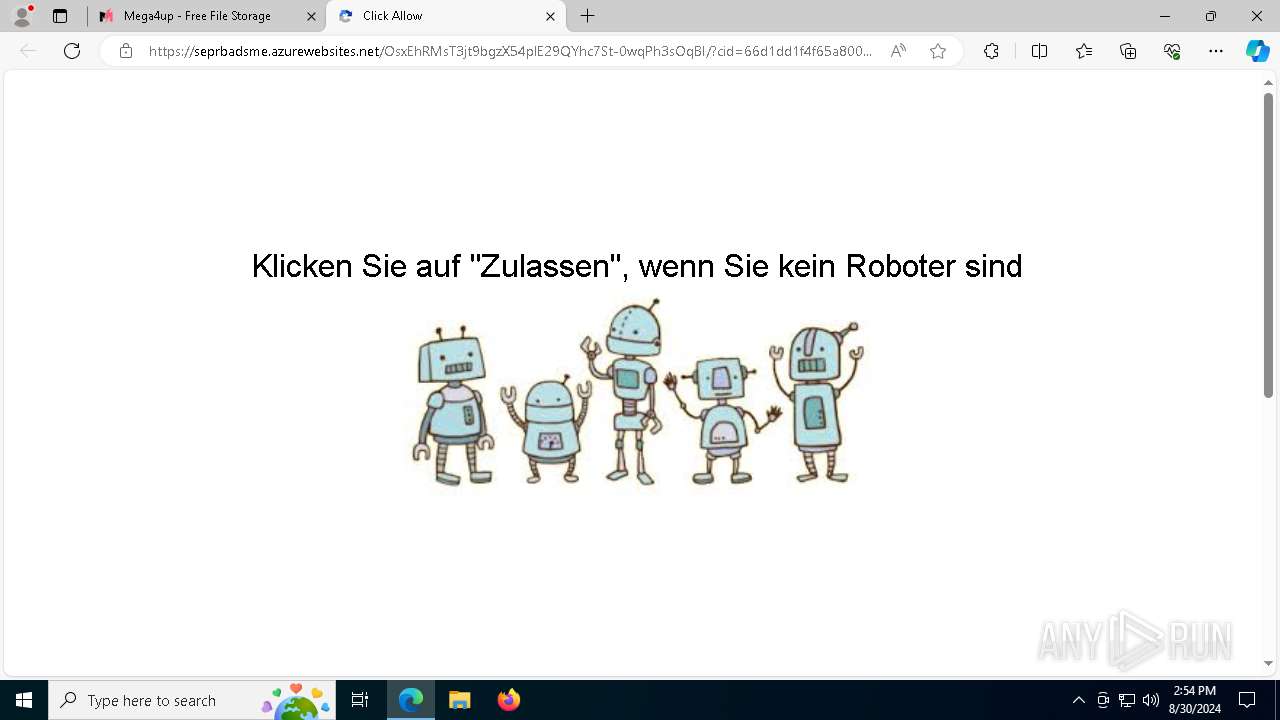The width and height of the screenshot is (1280, 720).
Task: Click the 'Klicken Sie auf Zulassen' heading
Action: [x=637, y=266]
